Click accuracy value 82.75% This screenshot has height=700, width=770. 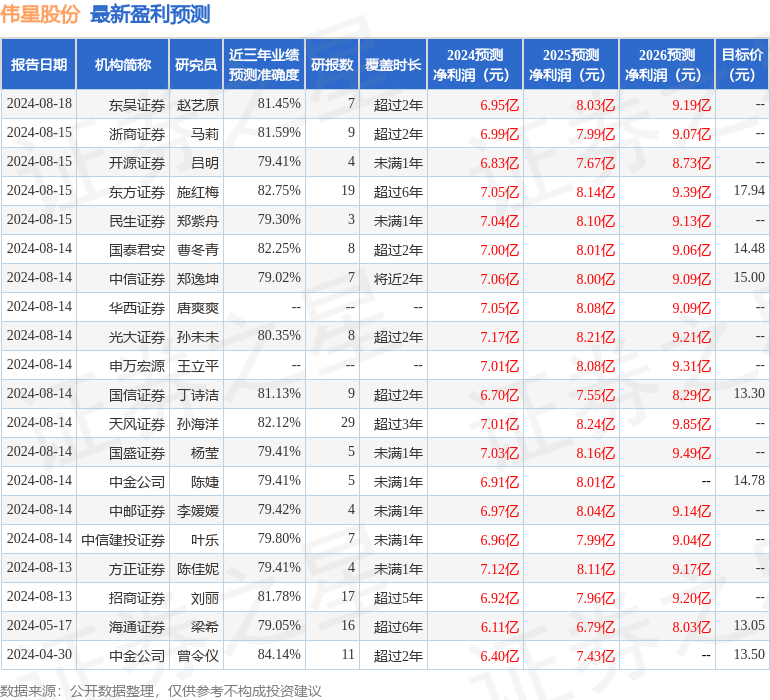(279, 190)
